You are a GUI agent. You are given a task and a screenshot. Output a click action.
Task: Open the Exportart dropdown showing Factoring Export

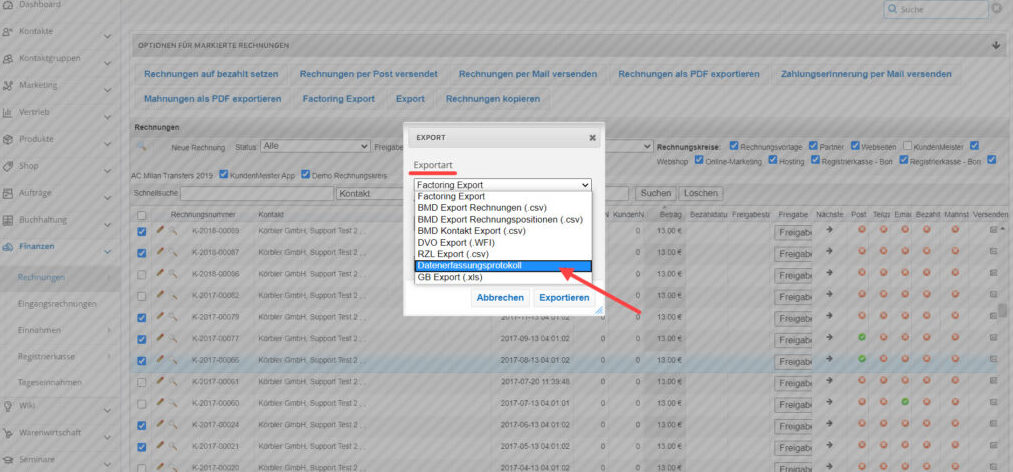pyautogui.click(x=503, y=185)
